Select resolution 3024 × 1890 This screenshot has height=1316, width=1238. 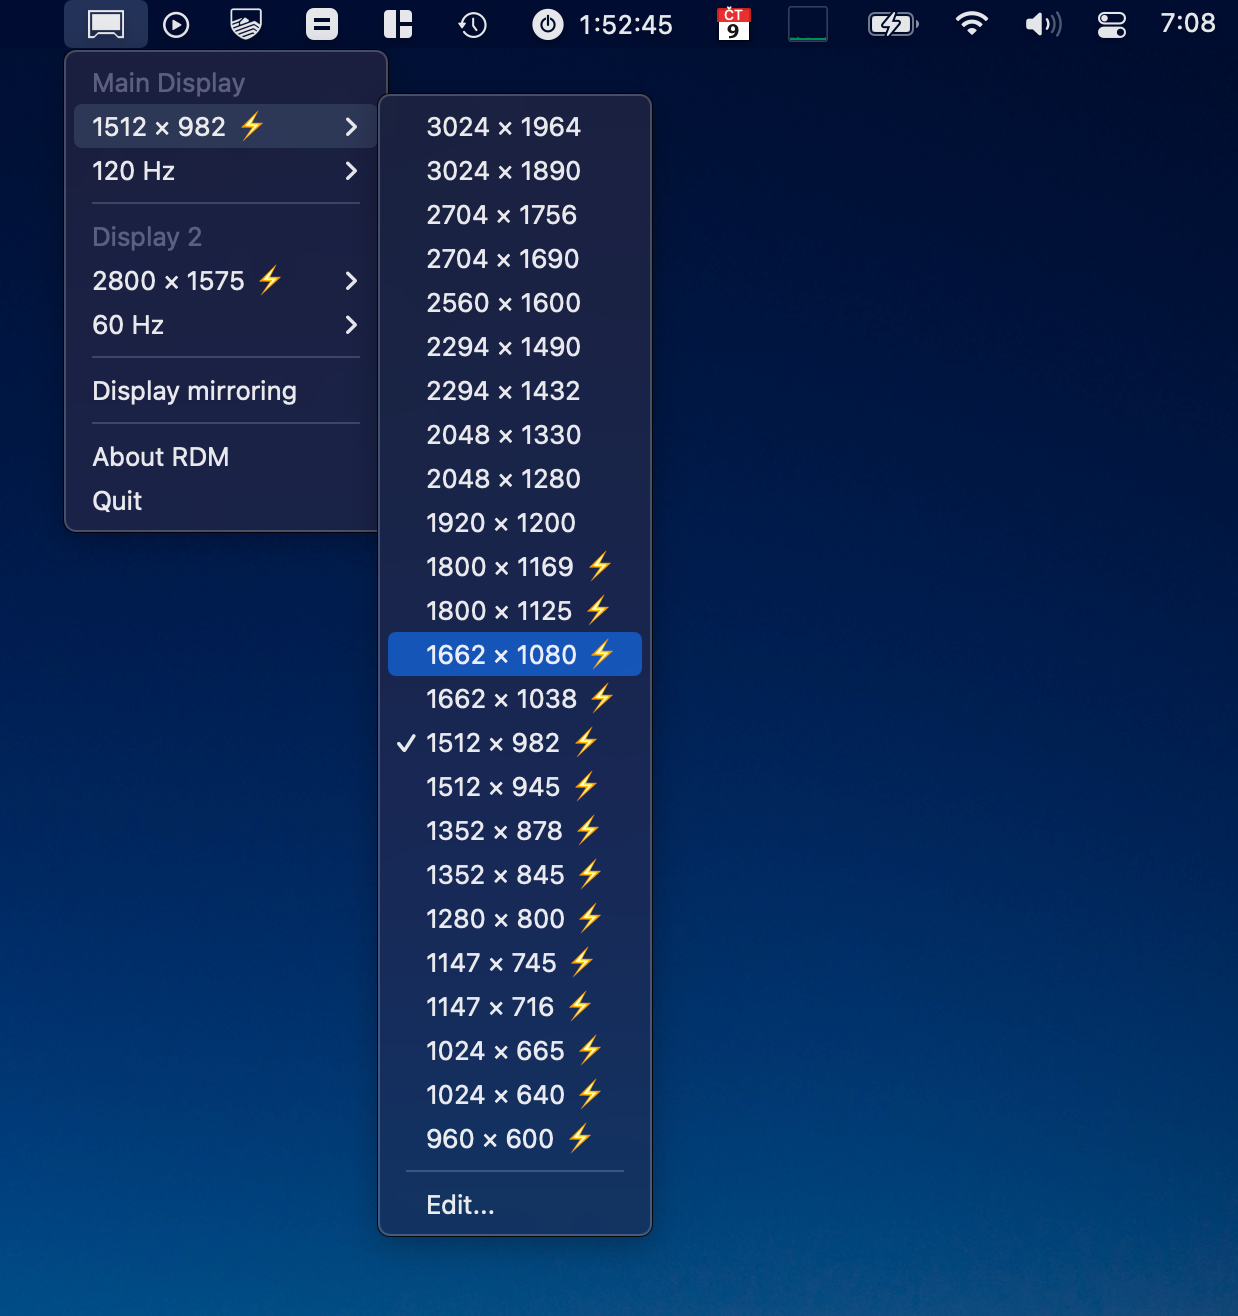(x=515, y=171)
